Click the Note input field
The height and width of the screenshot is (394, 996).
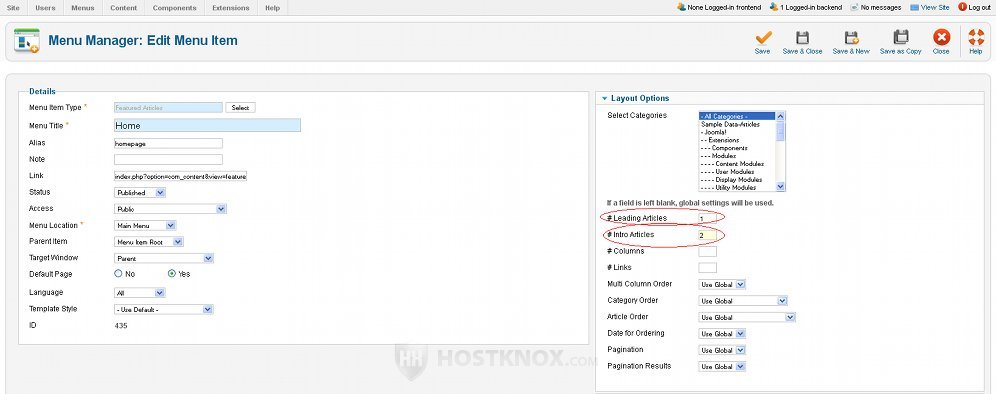coord(168,160)
